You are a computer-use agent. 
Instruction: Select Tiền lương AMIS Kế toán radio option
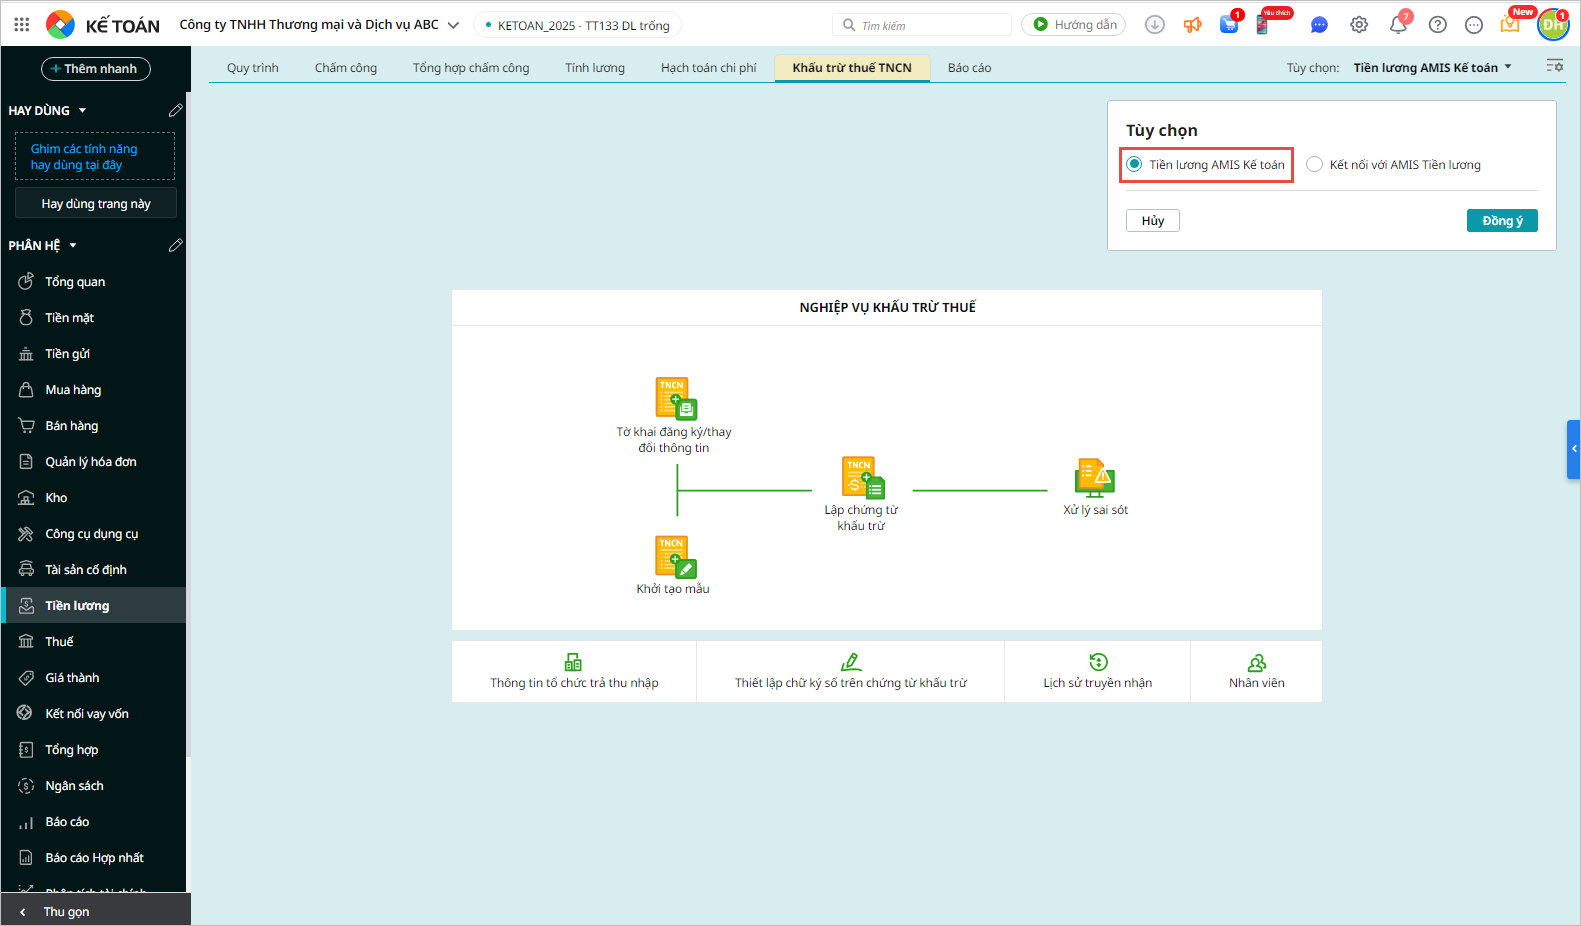[1134, 165]
